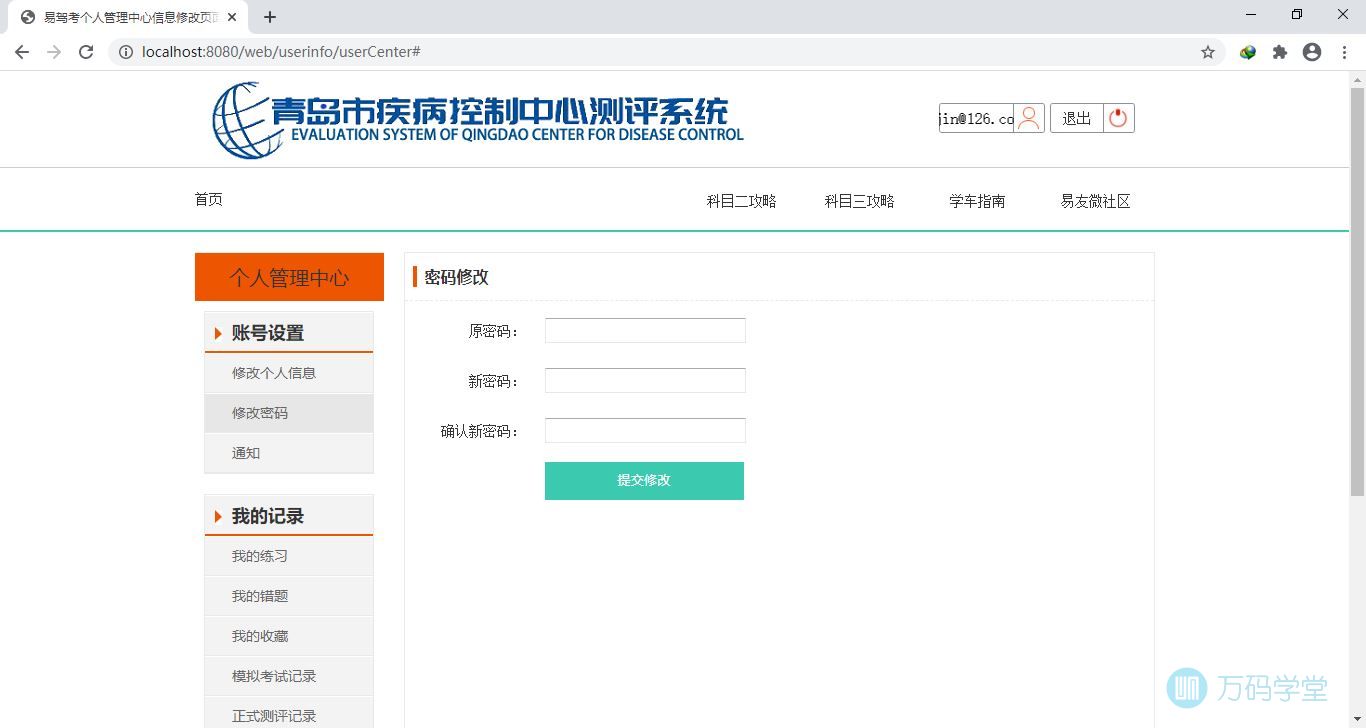This screenshot has height=728, width=1366.
Task: Open 我的收藏 records
Action: pos(289,636)
